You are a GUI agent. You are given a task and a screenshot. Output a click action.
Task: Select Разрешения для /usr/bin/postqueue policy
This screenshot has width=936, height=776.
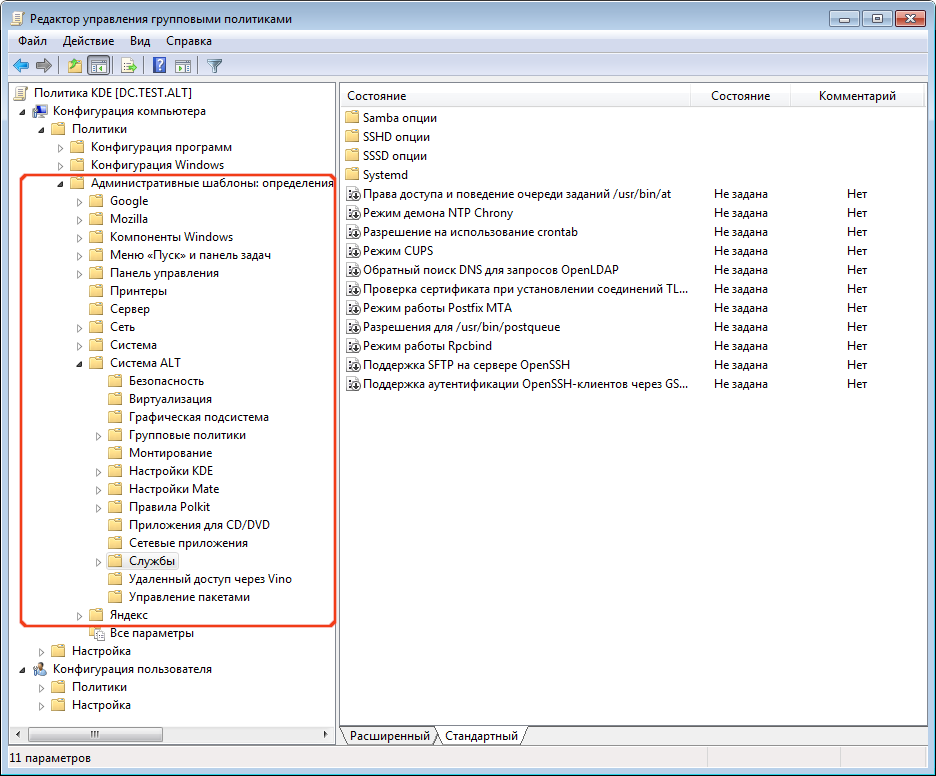tap(461, 327)
